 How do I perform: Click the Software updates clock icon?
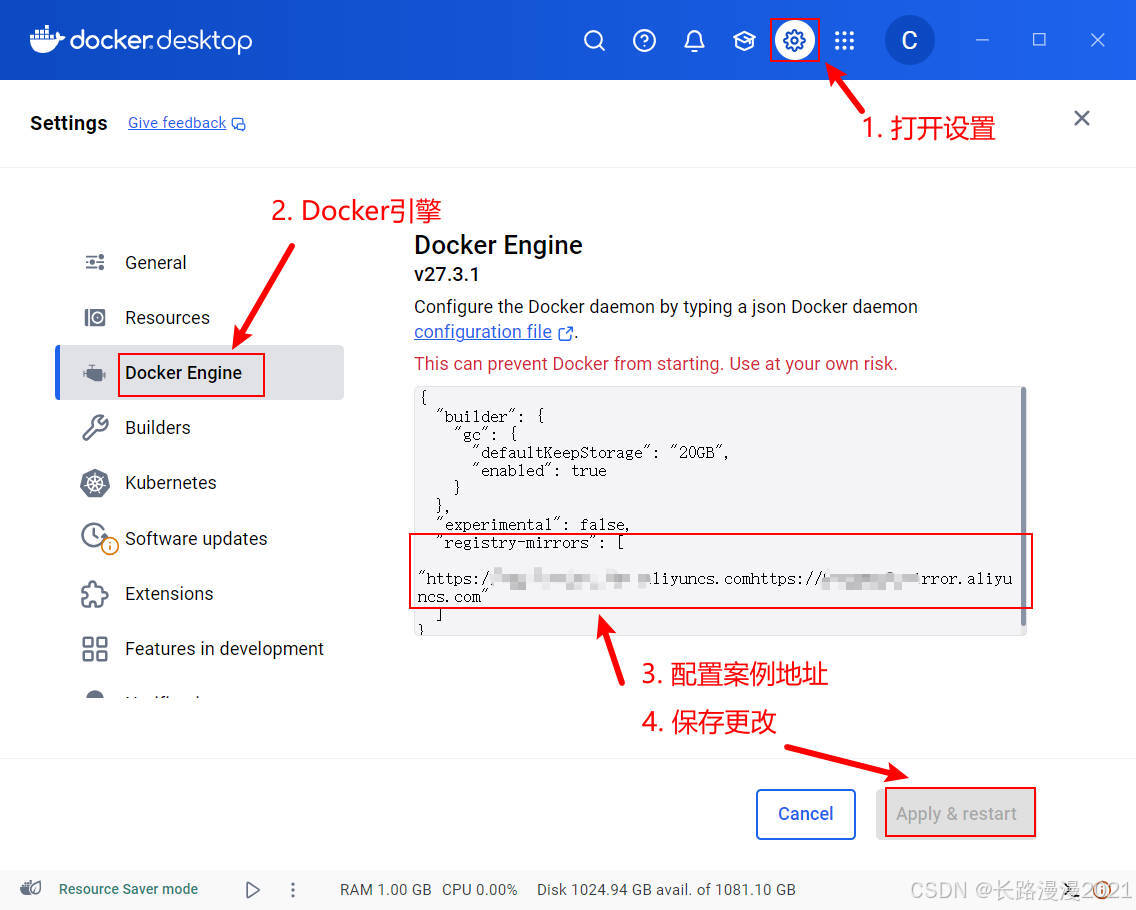98,538
